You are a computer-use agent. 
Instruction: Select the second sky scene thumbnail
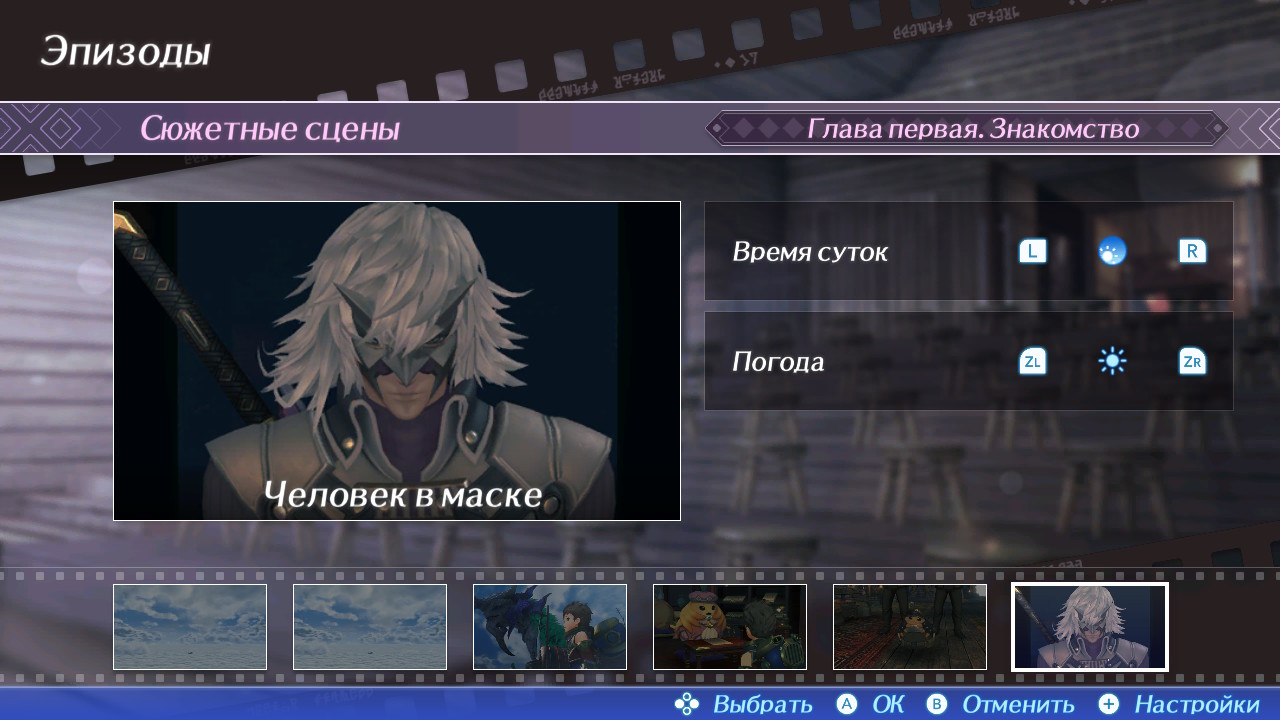pos(370,627)
